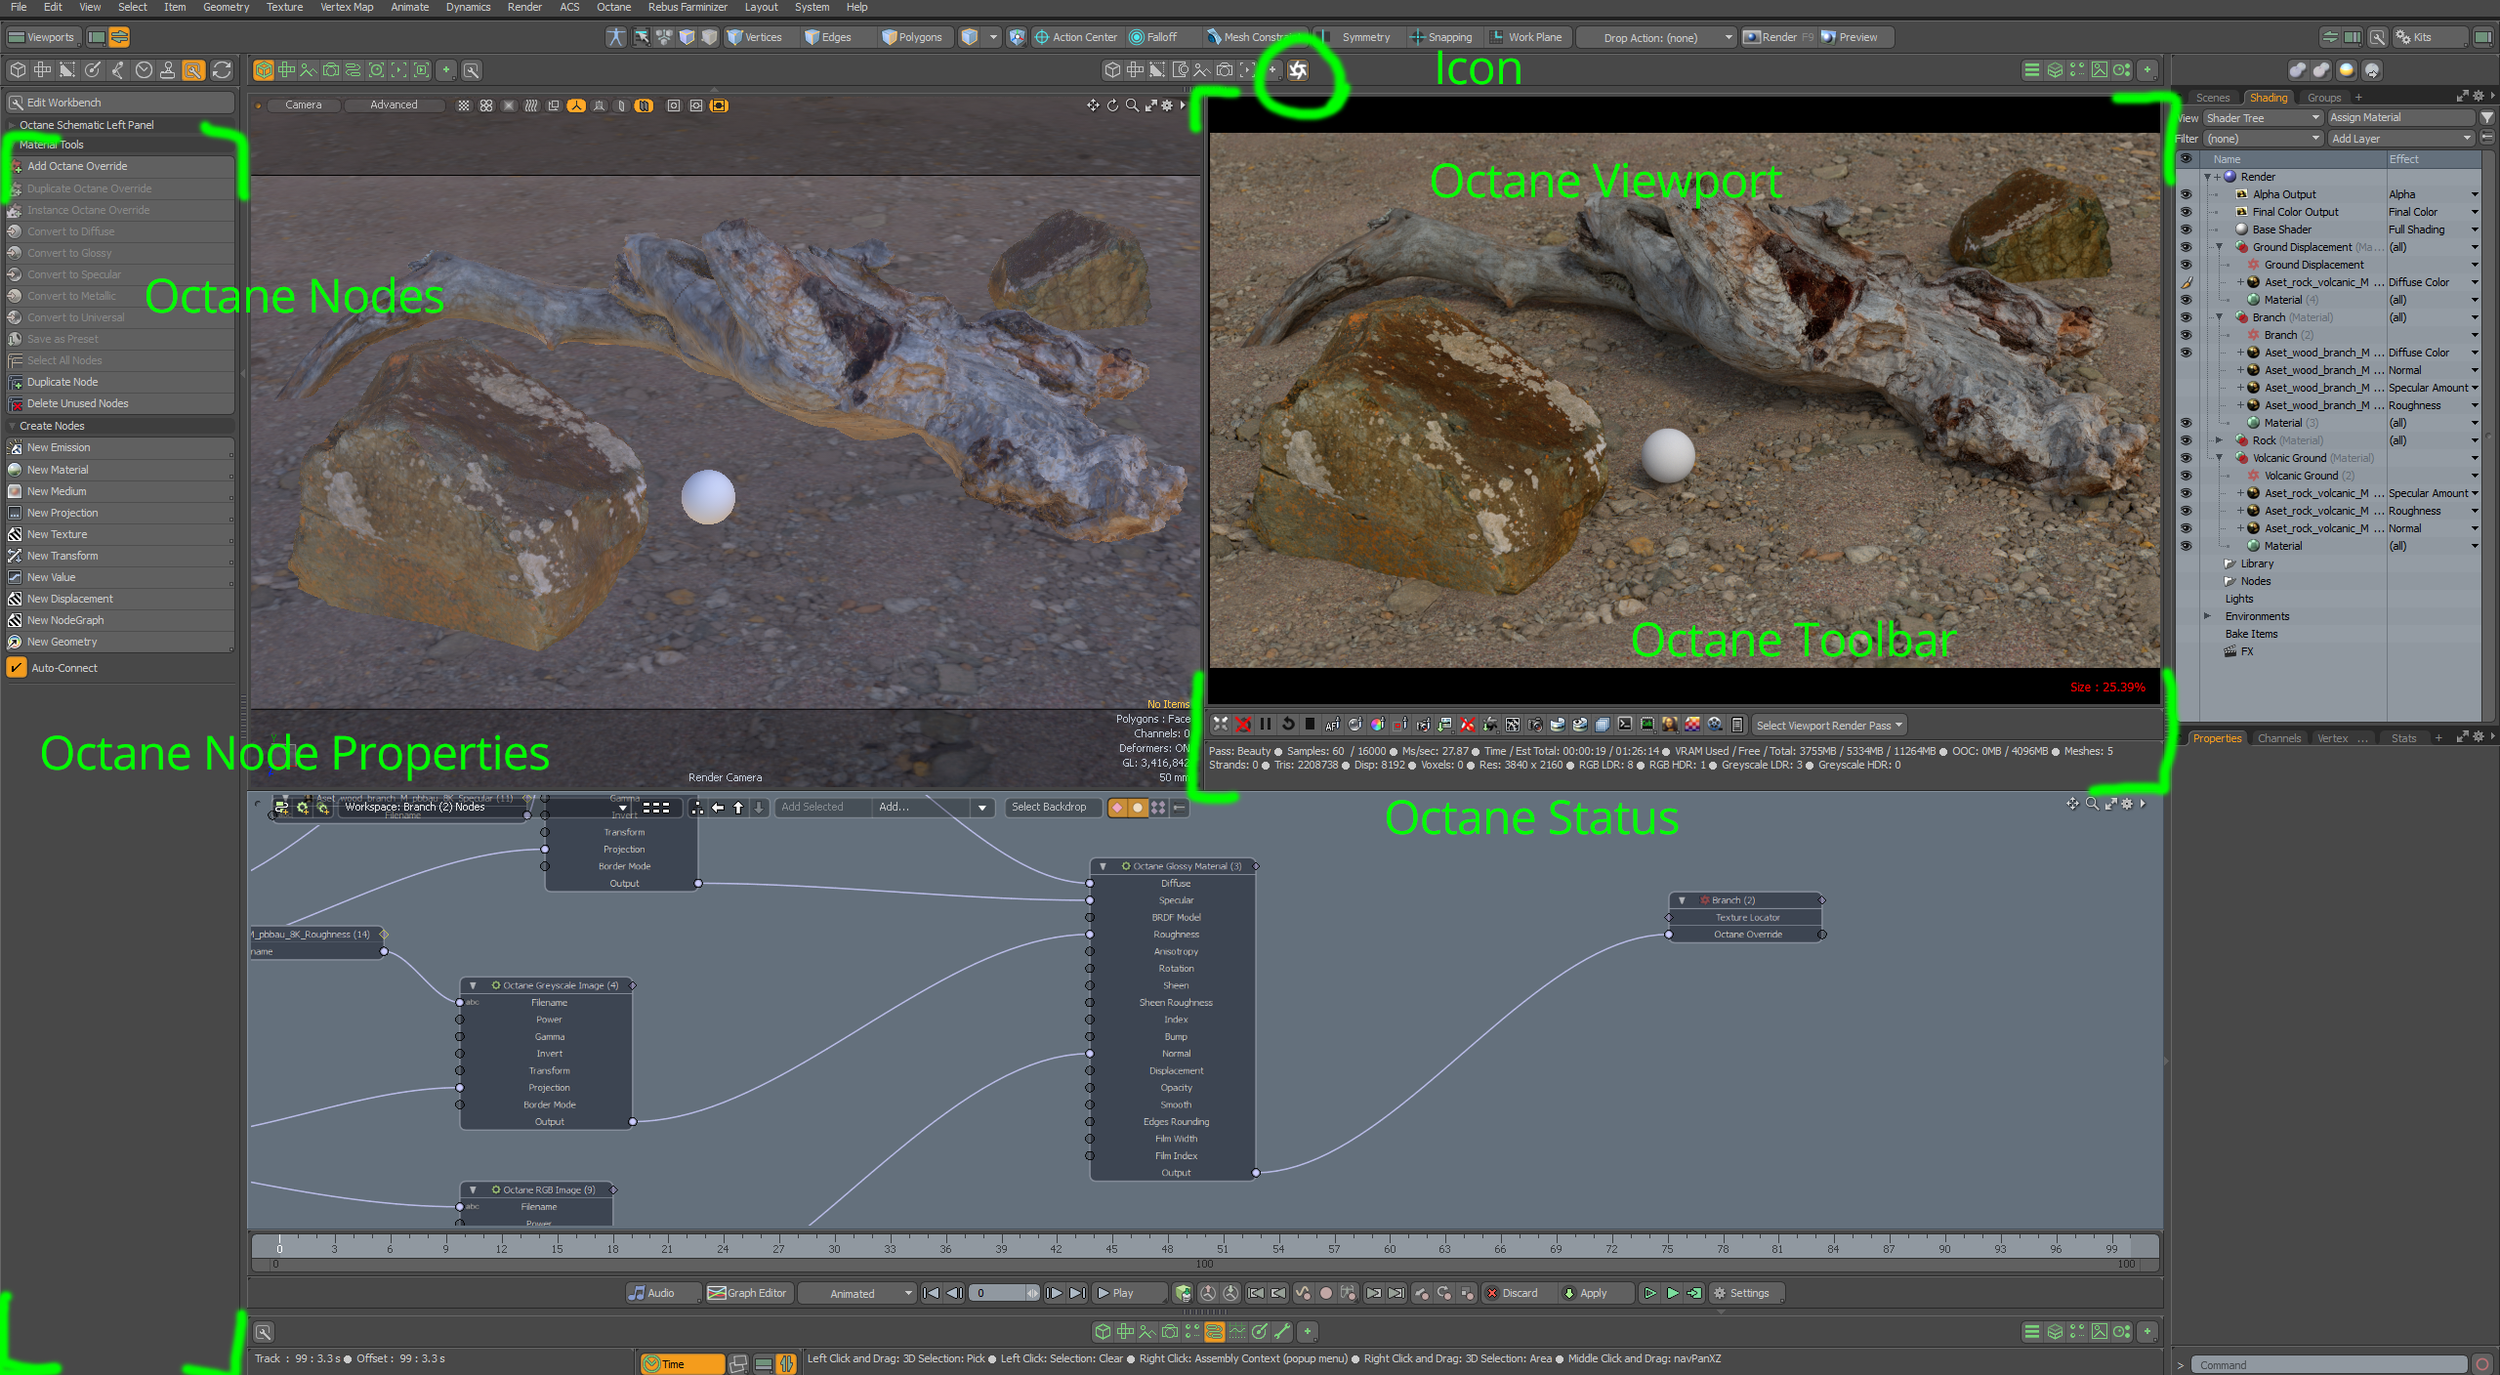
Task: Click the gear options icon in schematic view
Action: coord(2126,804)
